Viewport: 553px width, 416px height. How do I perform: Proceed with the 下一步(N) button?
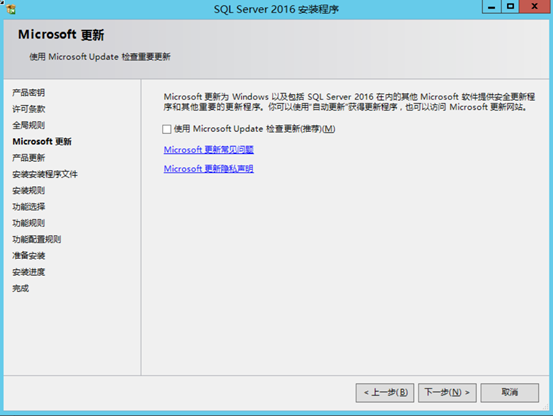coord(447,392)
